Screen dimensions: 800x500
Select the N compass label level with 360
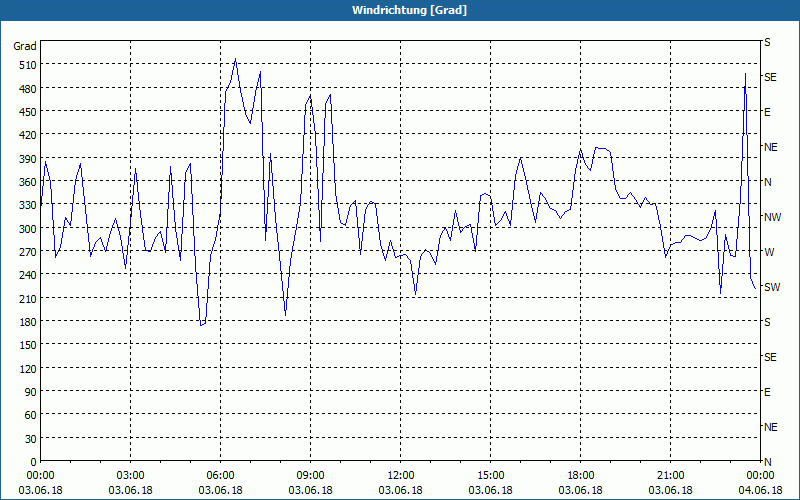click(x=768, y=182)
